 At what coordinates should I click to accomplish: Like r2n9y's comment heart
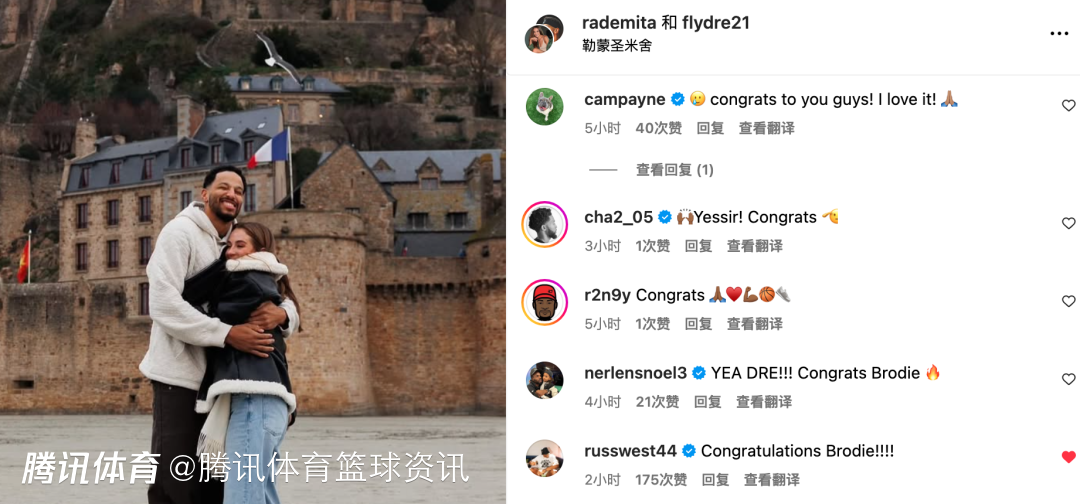pyautogui.click(x=1068, y=301)
